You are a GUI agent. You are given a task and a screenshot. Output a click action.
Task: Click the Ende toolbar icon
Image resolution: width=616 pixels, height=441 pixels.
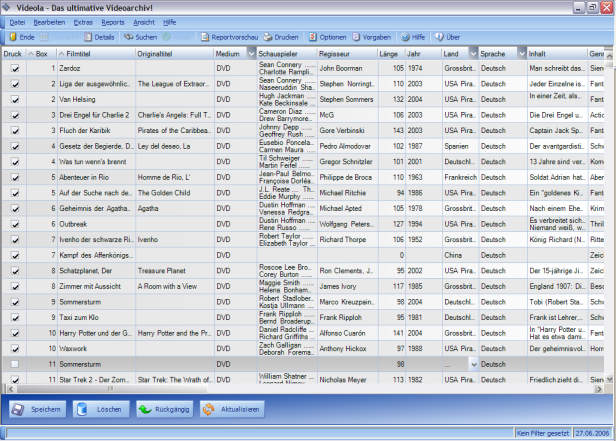coord(13,36)
